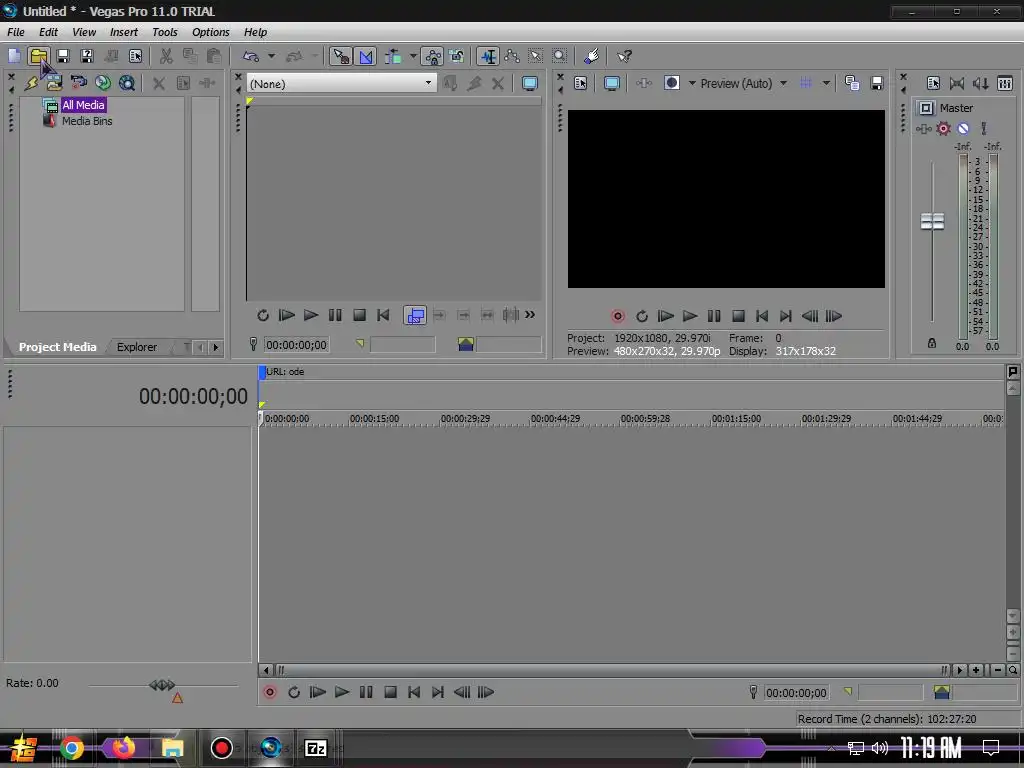
Task: Click the Undo arrow icon
Action: 251,56
